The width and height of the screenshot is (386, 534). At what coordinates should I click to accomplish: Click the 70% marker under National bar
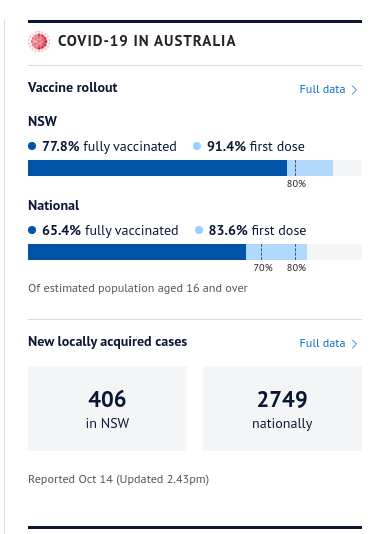263,268
